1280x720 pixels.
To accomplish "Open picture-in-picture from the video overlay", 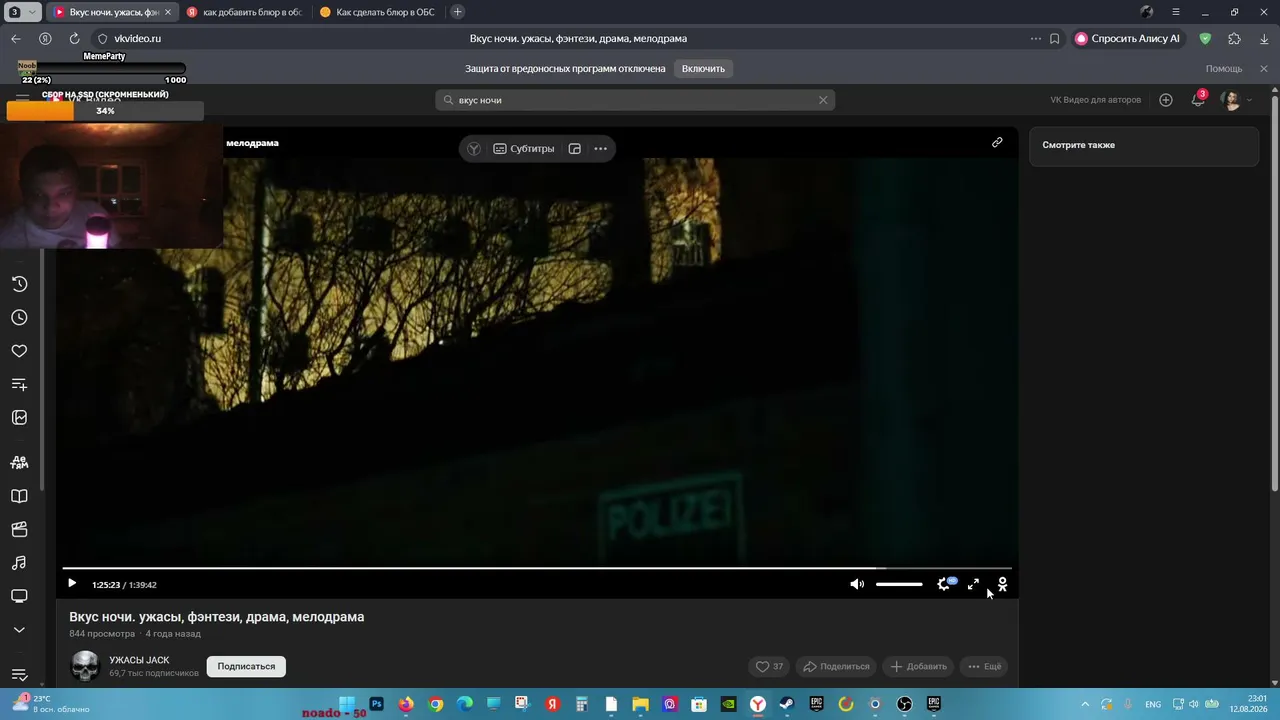I will 575,148.
